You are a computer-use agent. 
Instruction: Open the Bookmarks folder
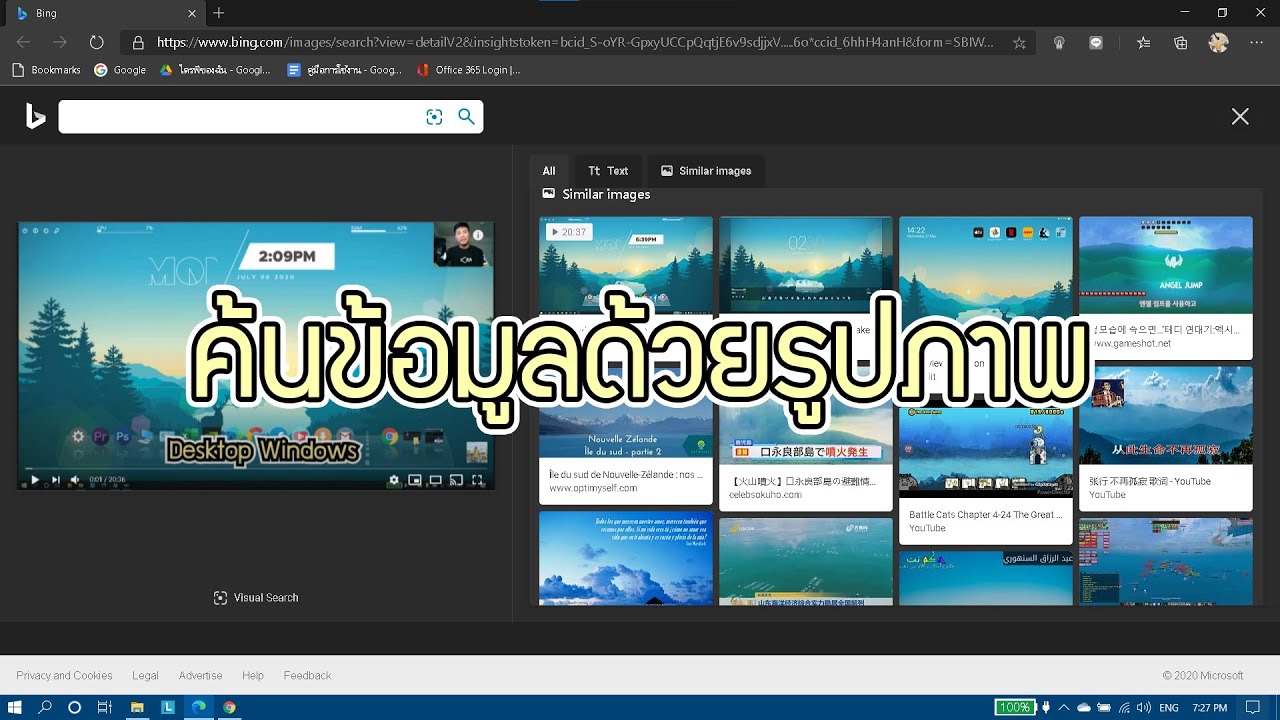[x=46, y=70]
